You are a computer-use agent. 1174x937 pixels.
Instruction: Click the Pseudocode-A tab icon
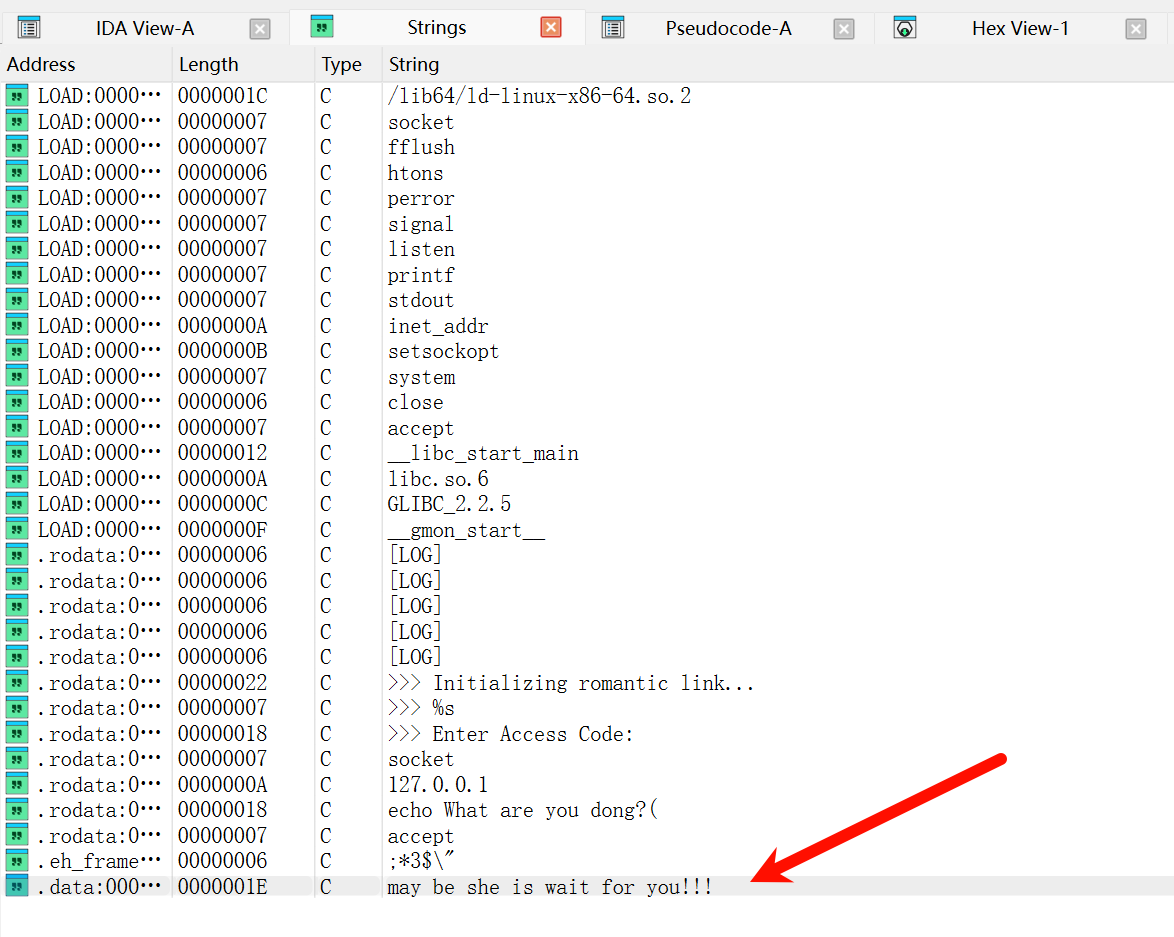(x=613, y=28)
